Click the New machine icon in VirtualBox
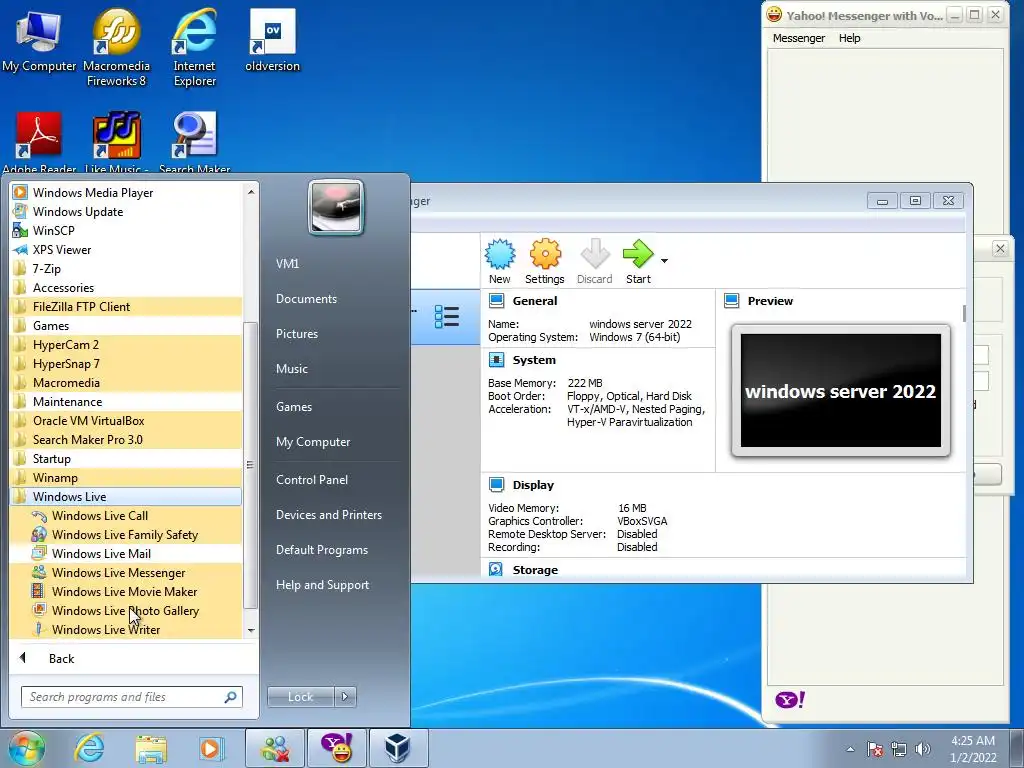The image size is (1024, 768). (500, 255)
